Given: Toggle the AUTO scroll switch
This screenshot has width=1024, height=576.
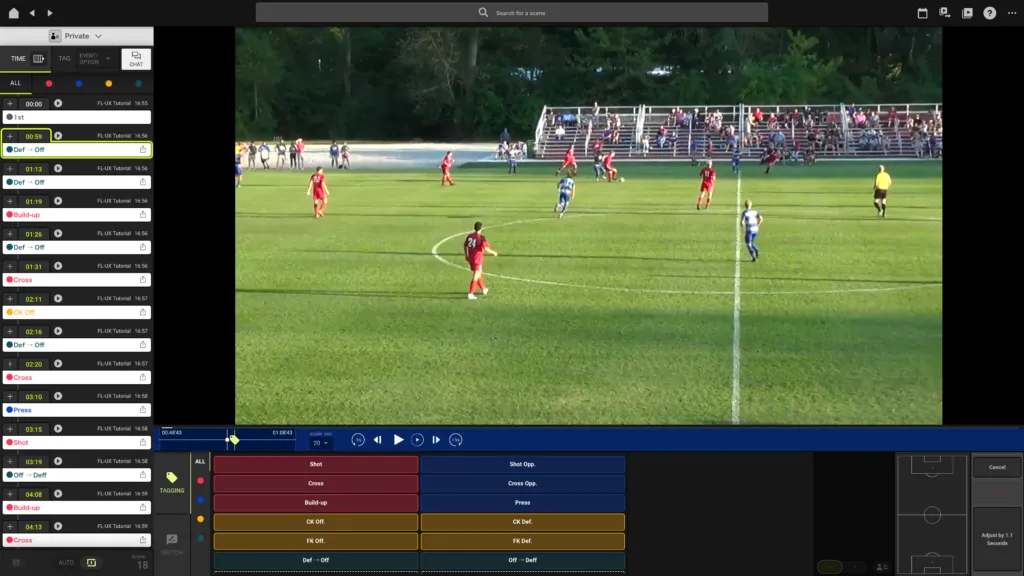Looking at the screenshot, I should (91, 562).
